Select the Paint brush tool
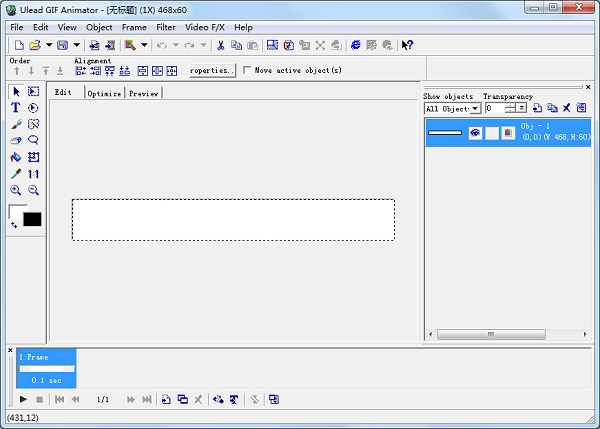 tap(16, 124)
